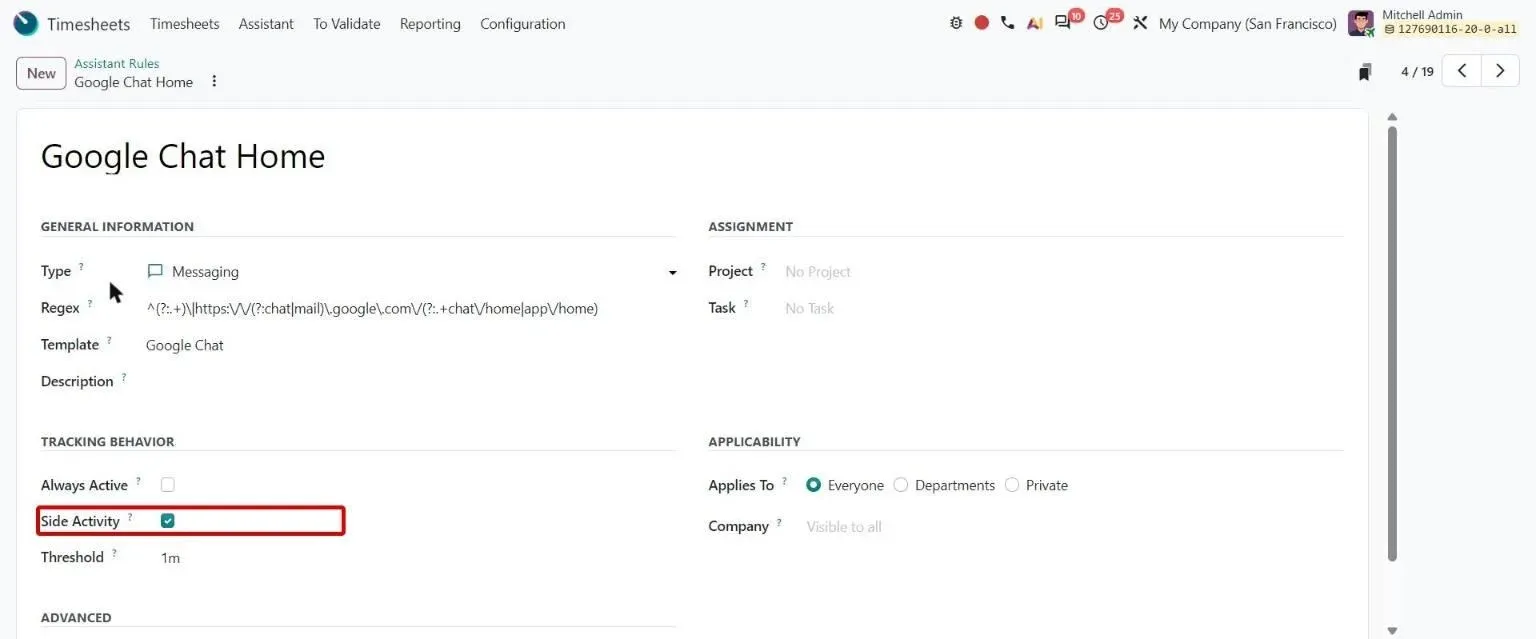Select the Private radio option
Viewport: 1536px width, 639px height.
pos(1012,485)
